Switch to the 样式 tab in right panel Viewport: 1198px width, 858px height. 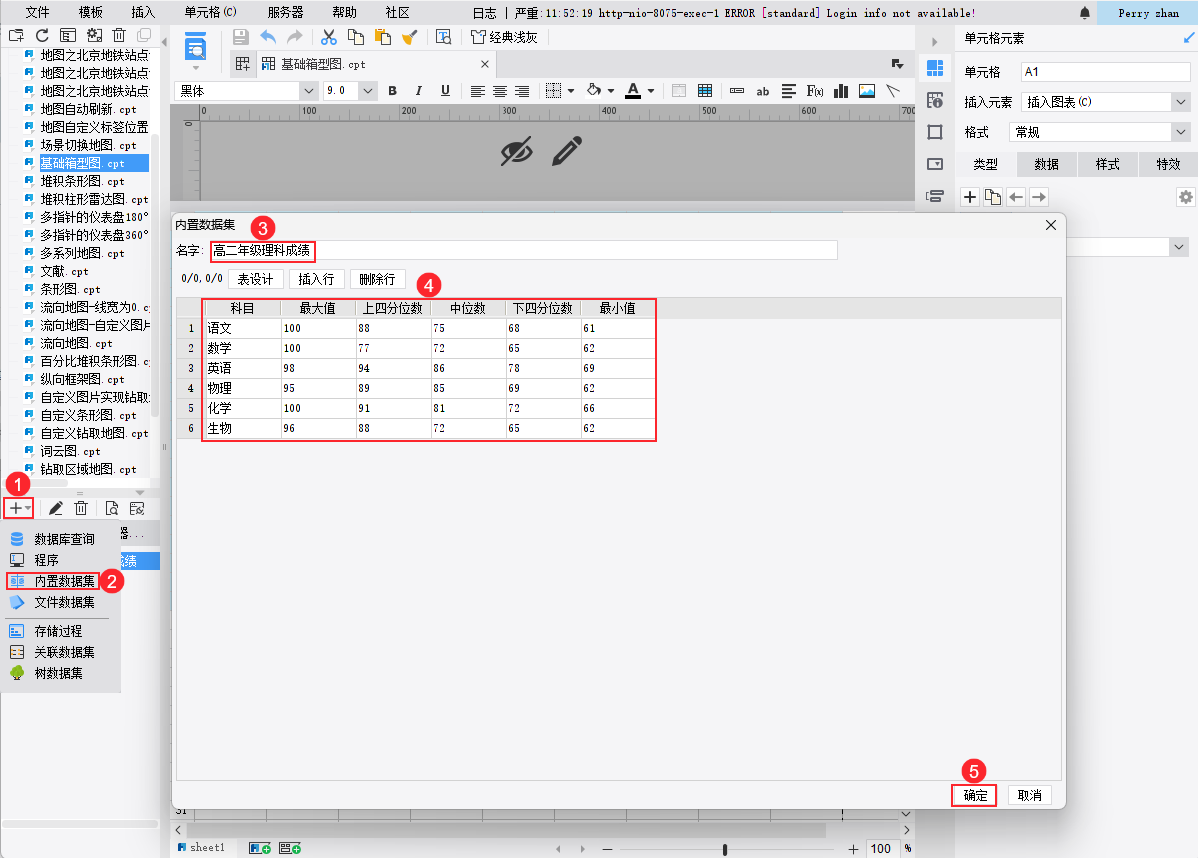[1107, 164]
